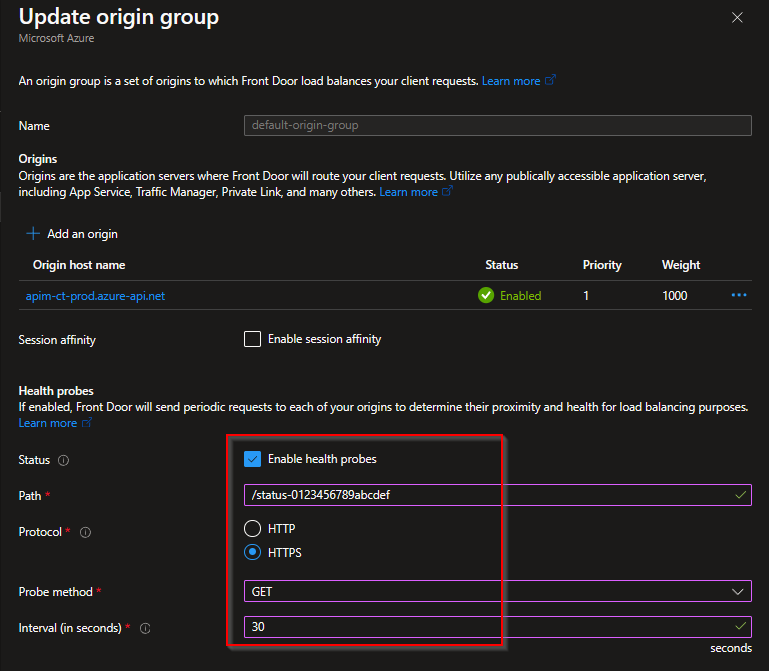
Task: Open Probe method GET dropdown
Action: pyautogui.click(x=497, y=592)
